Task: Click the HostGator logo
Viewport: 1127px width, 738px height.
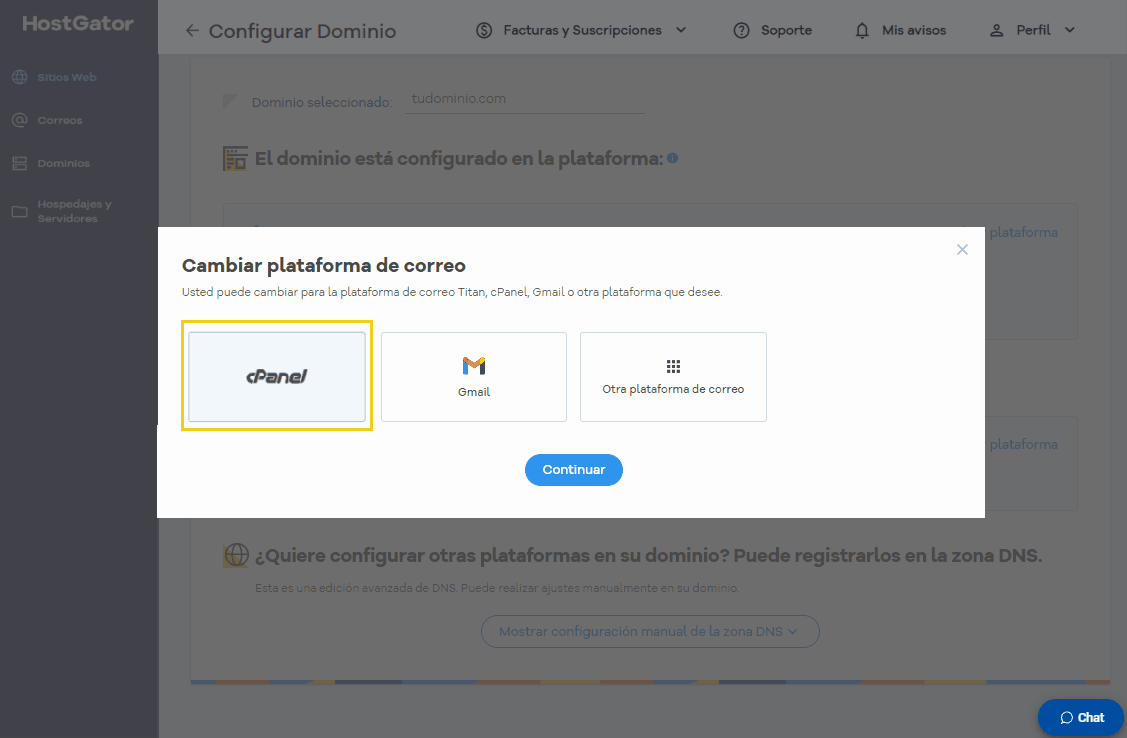Action: pos(78,24)
